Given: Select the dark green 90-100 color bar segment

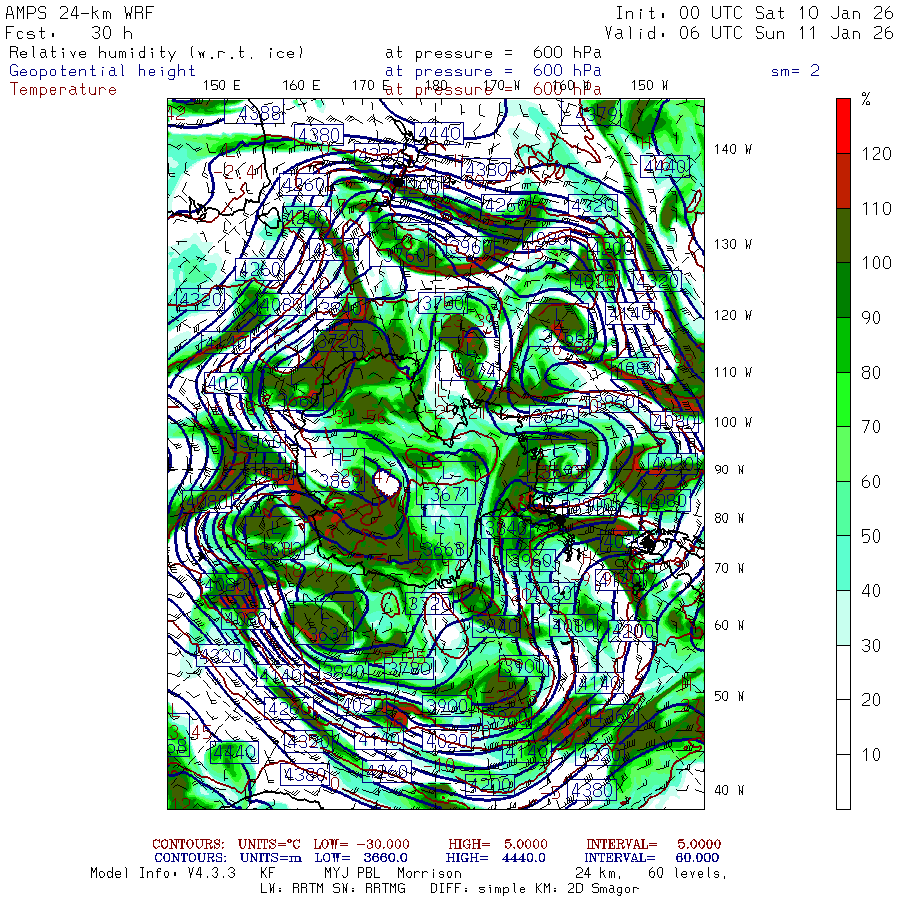Looking at the screenshot, I should pos(843,290).
